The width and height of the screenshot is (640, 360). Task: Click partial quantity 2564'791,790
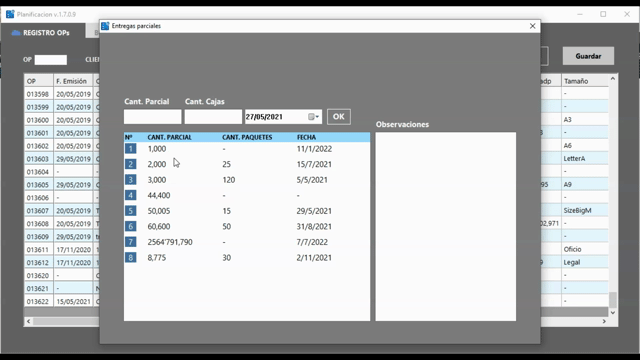170,242
